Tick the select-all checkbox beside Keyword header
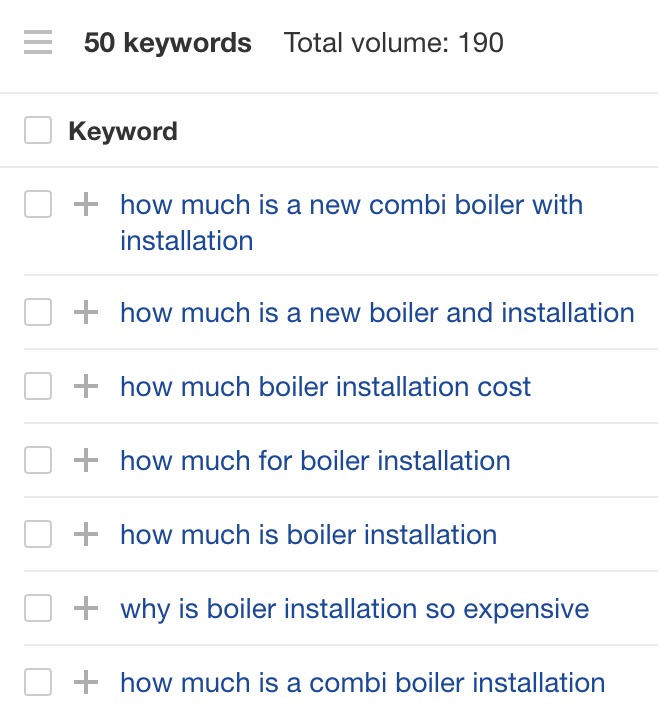658x714 pixels. tap(38, 131)
